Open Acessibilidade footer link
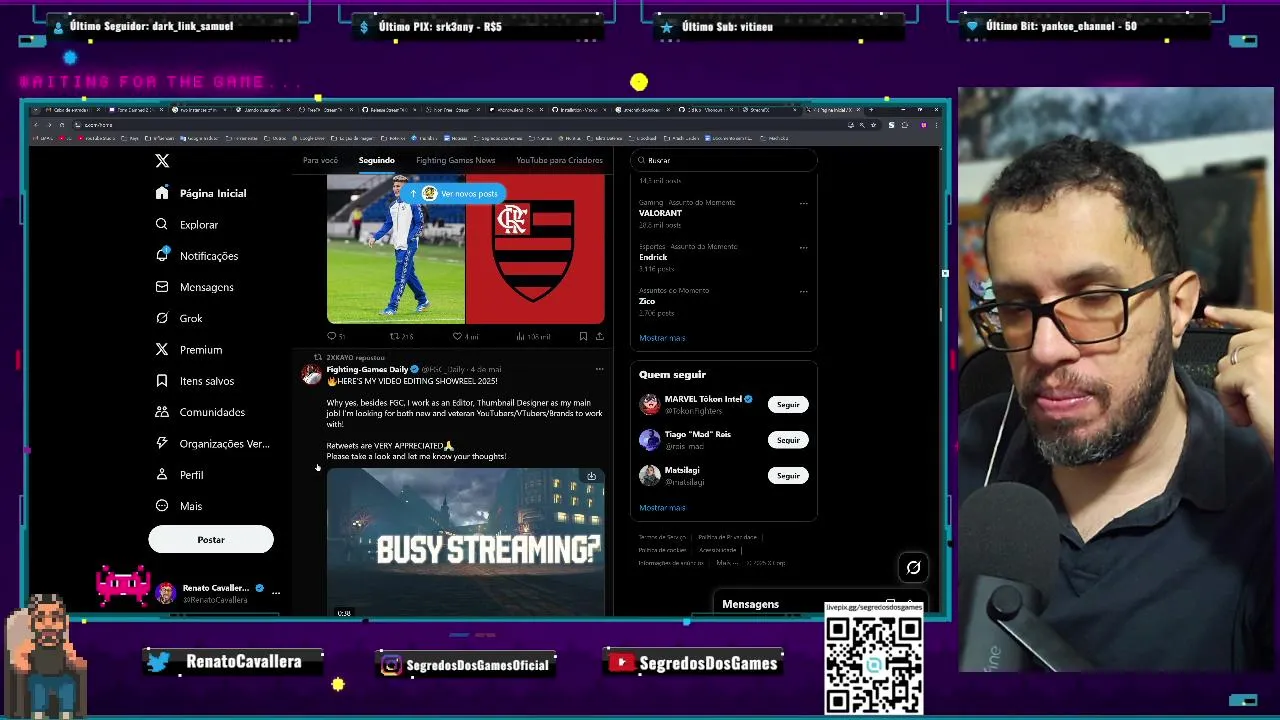Screen dimensions: 1280x720 point(718,550)
